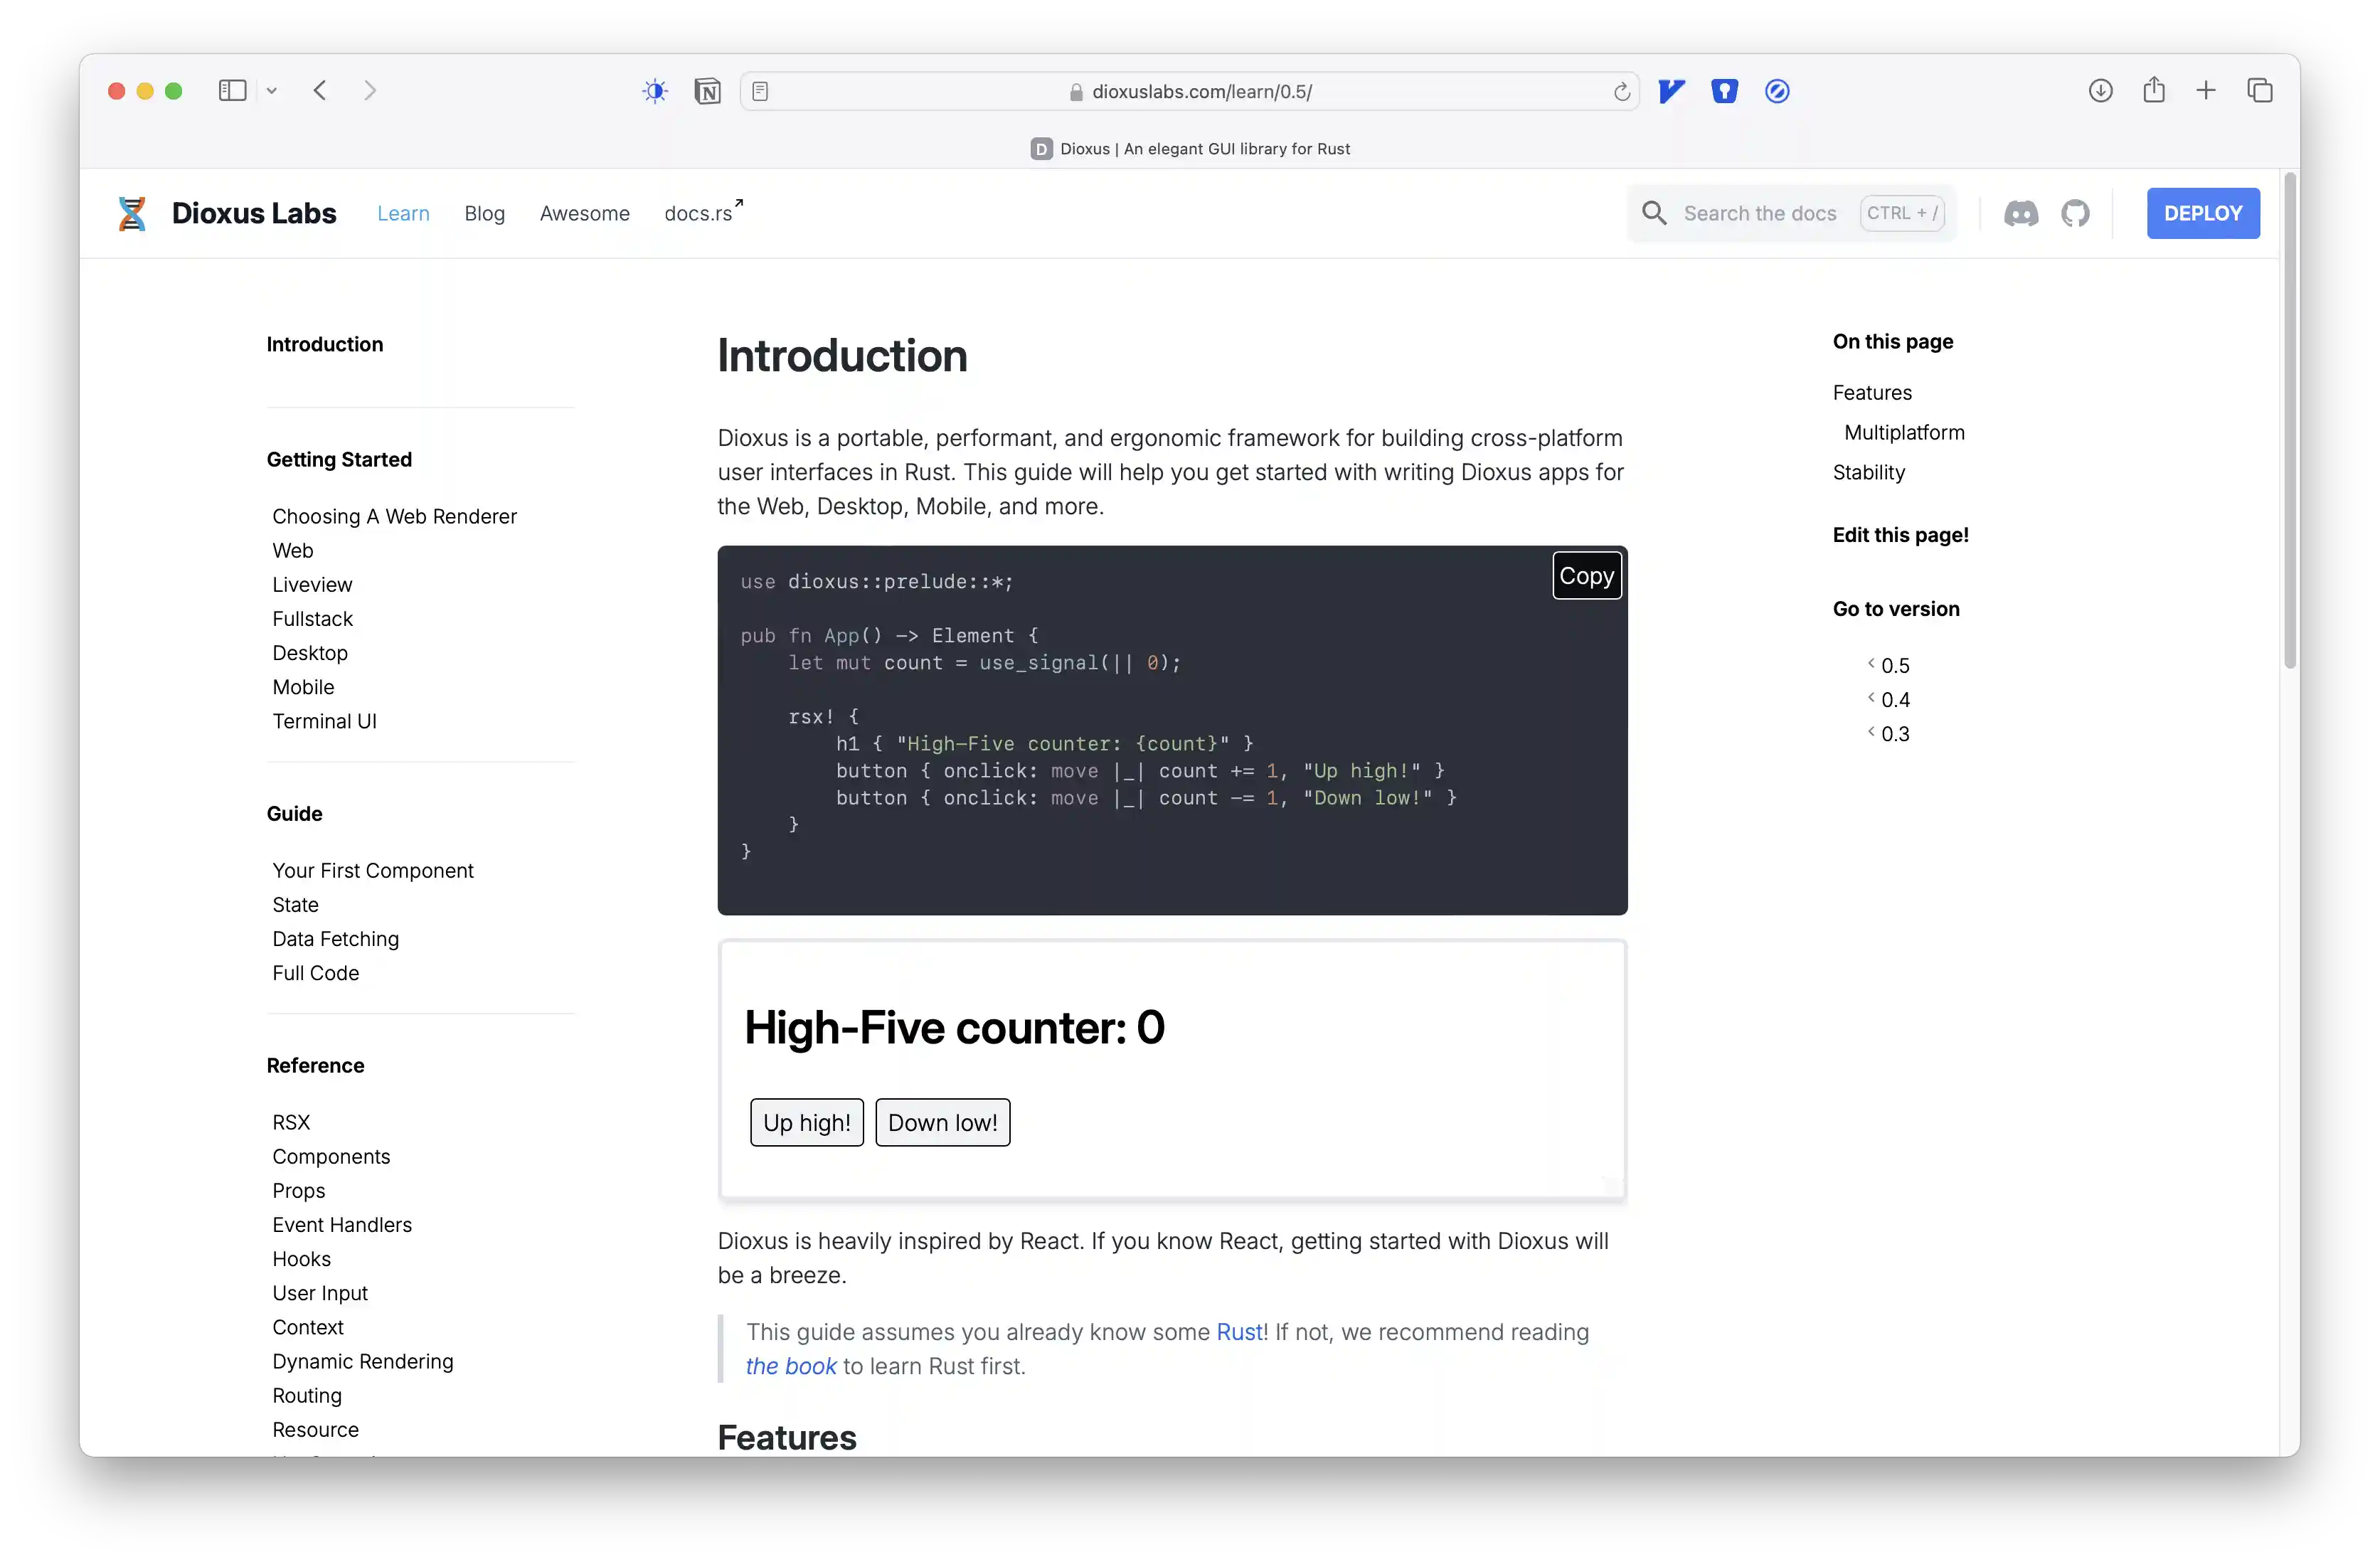Toggle the reader view icon

click(760, 91)
